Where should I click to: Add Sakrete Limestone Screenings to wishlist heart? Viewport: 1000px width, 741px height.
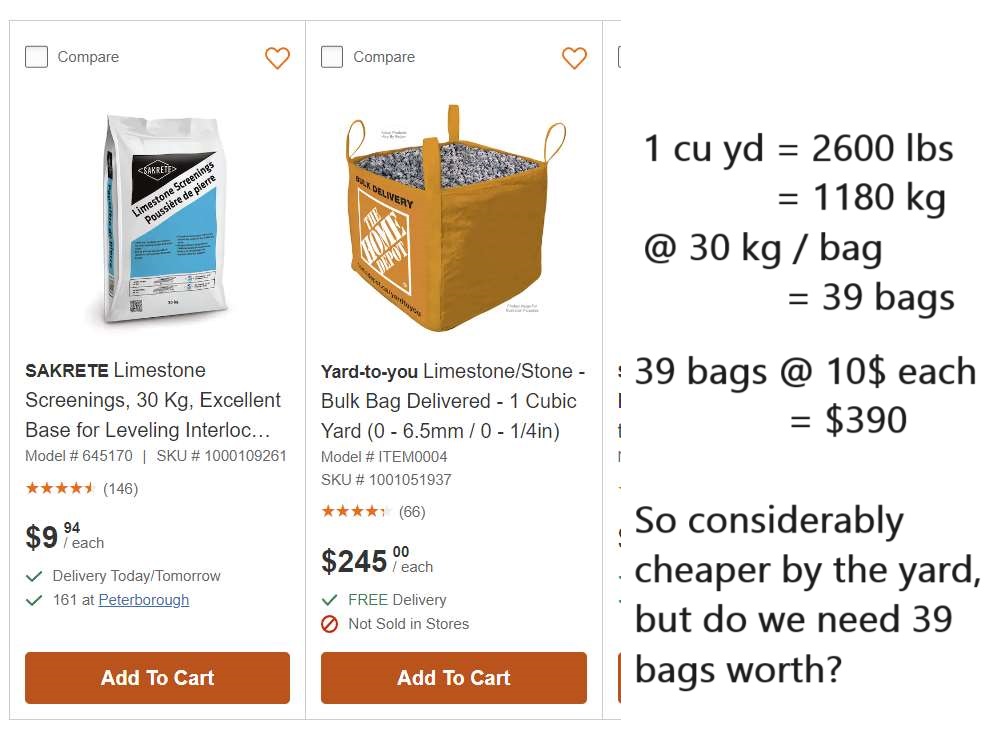pos(277,58)
